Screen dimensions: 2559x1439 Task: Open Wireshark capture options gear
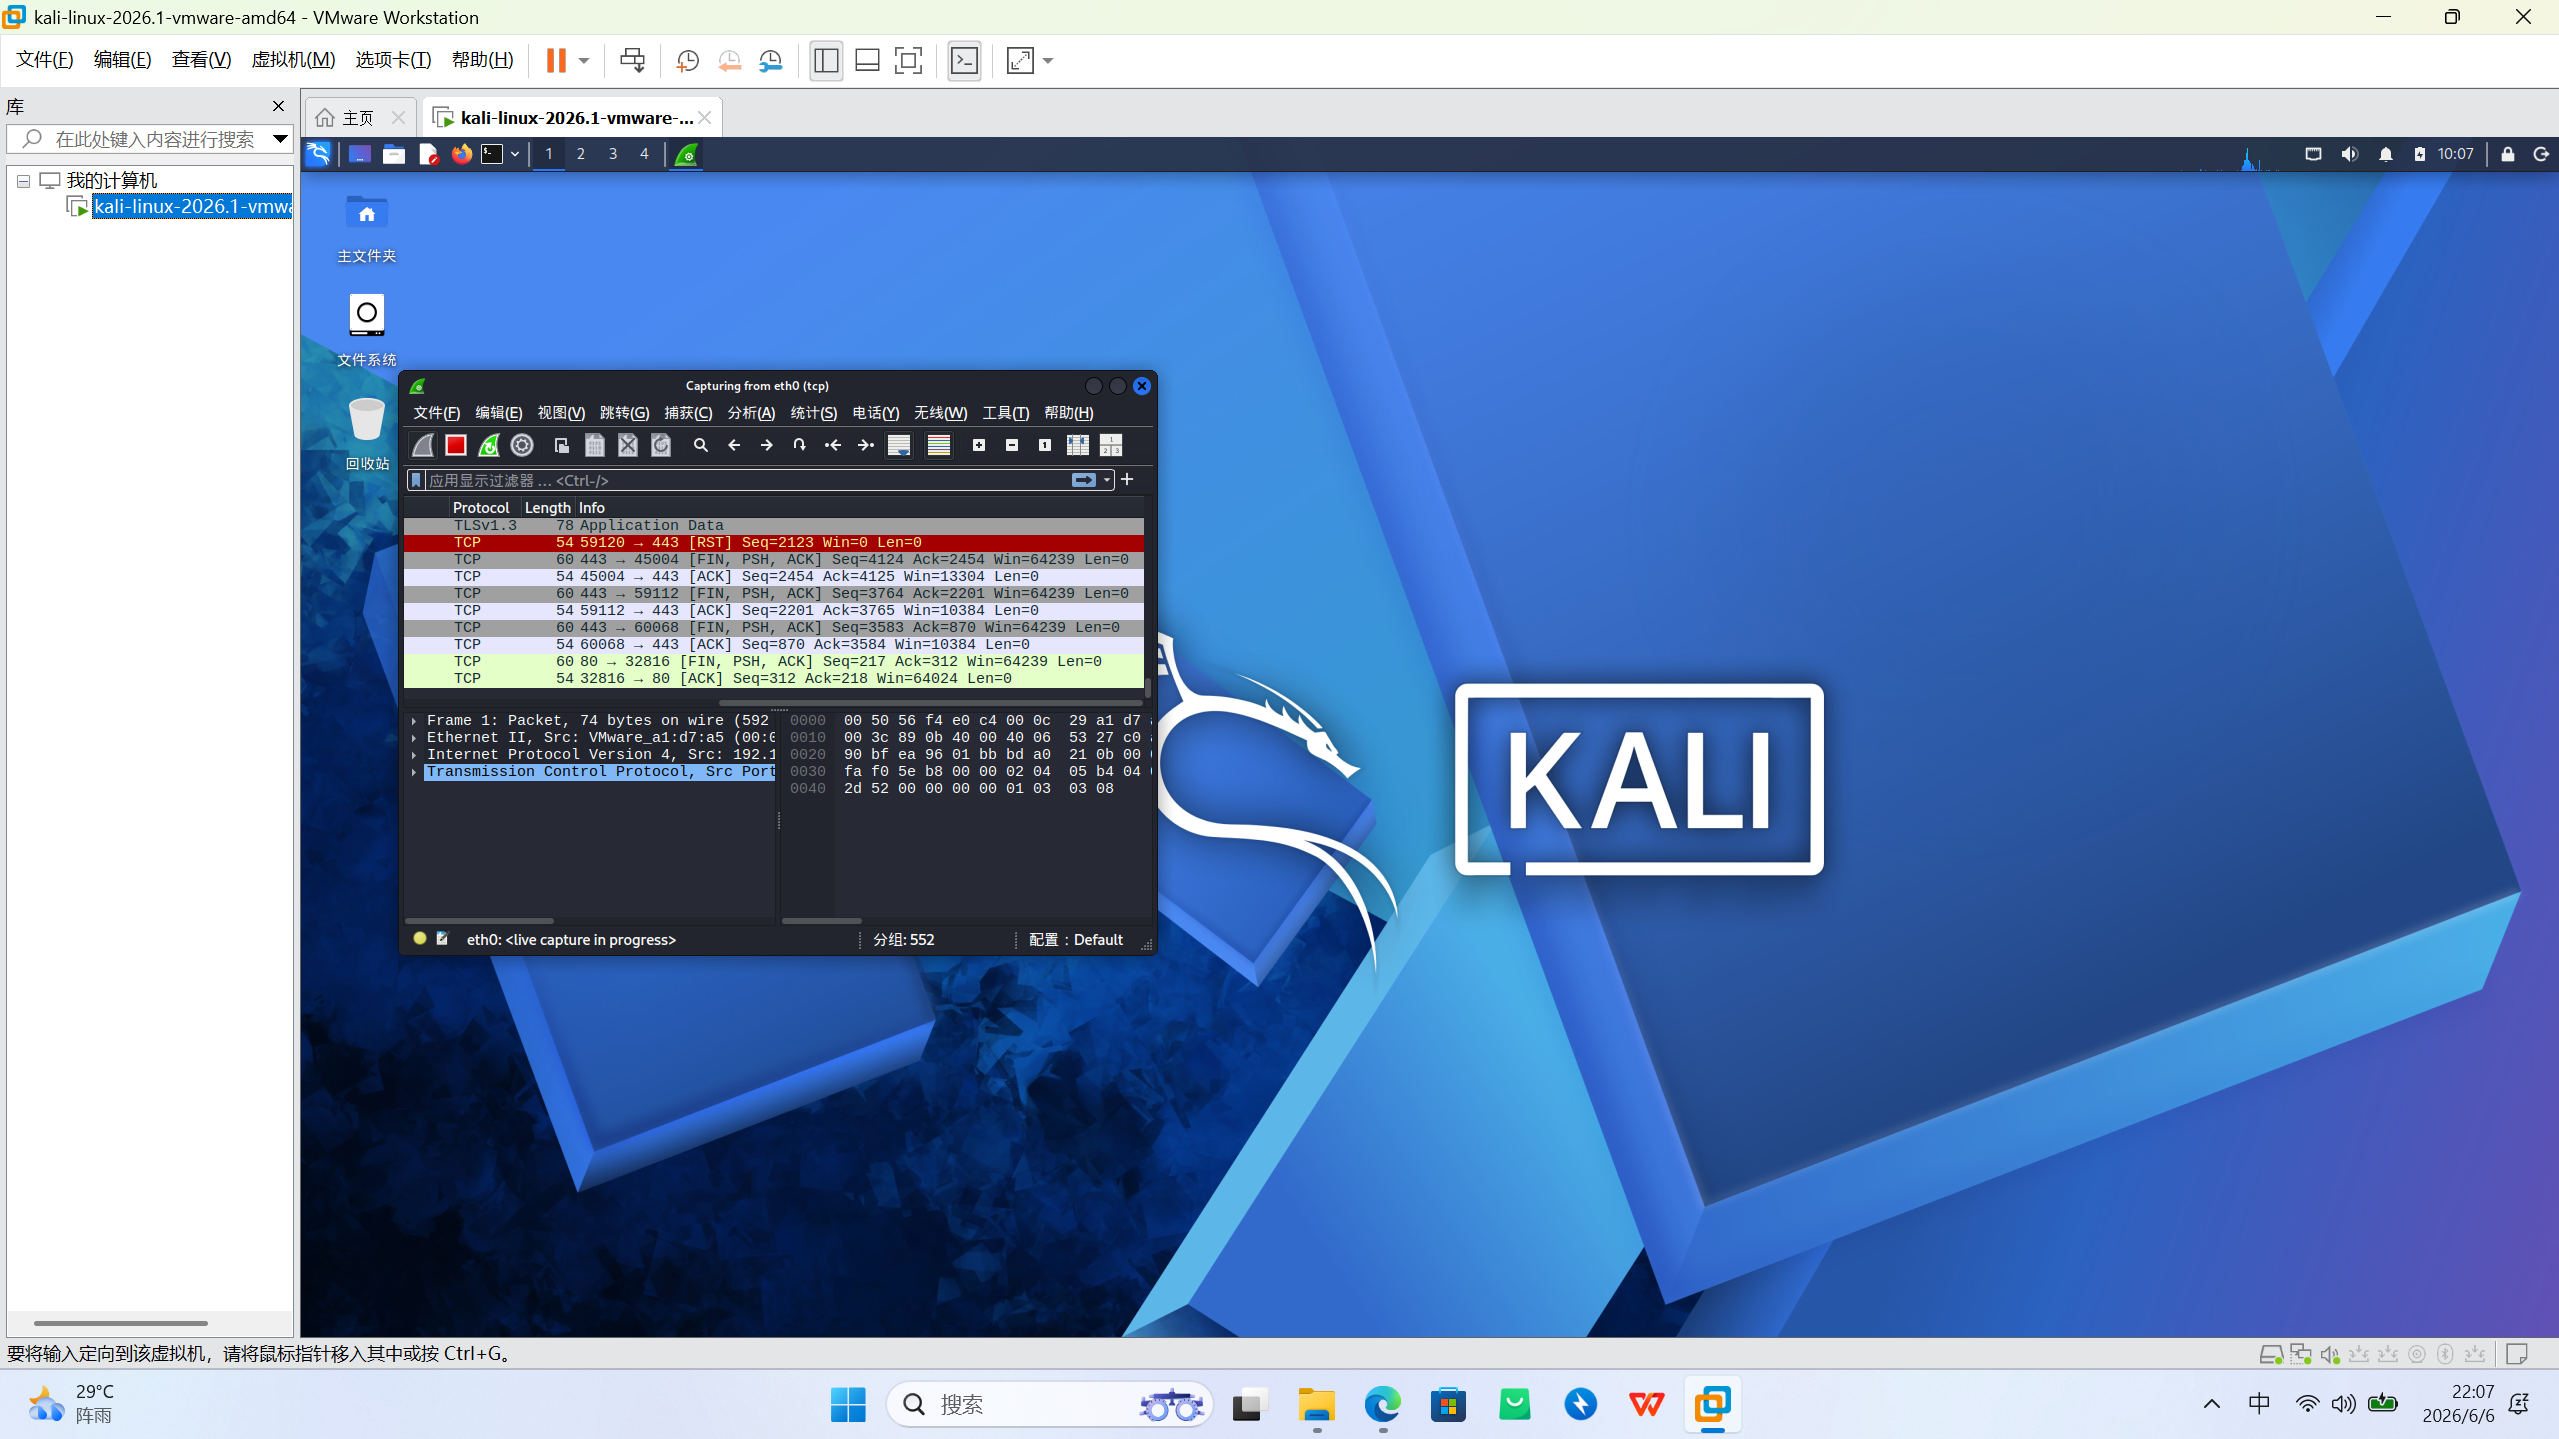pyautogui.click(x=522, y=445)
